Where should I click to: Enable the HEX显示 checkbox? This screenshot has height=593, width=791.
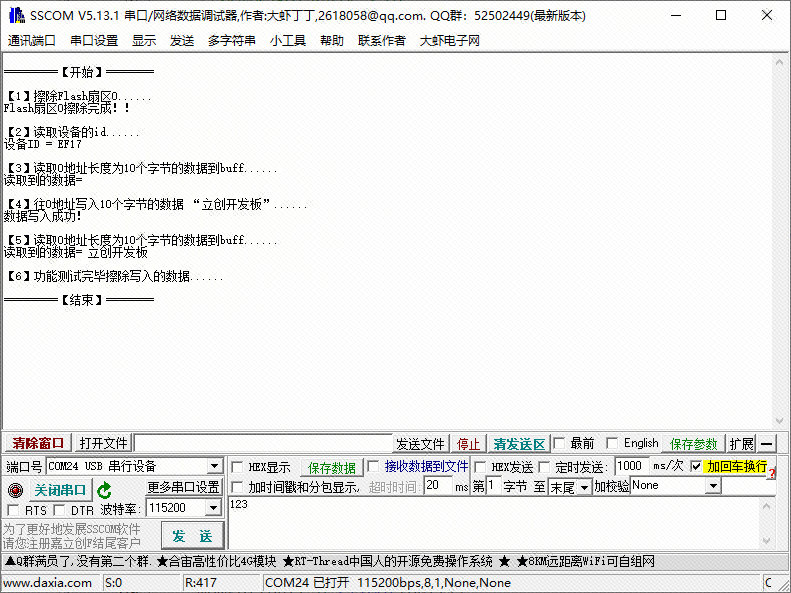237,467
